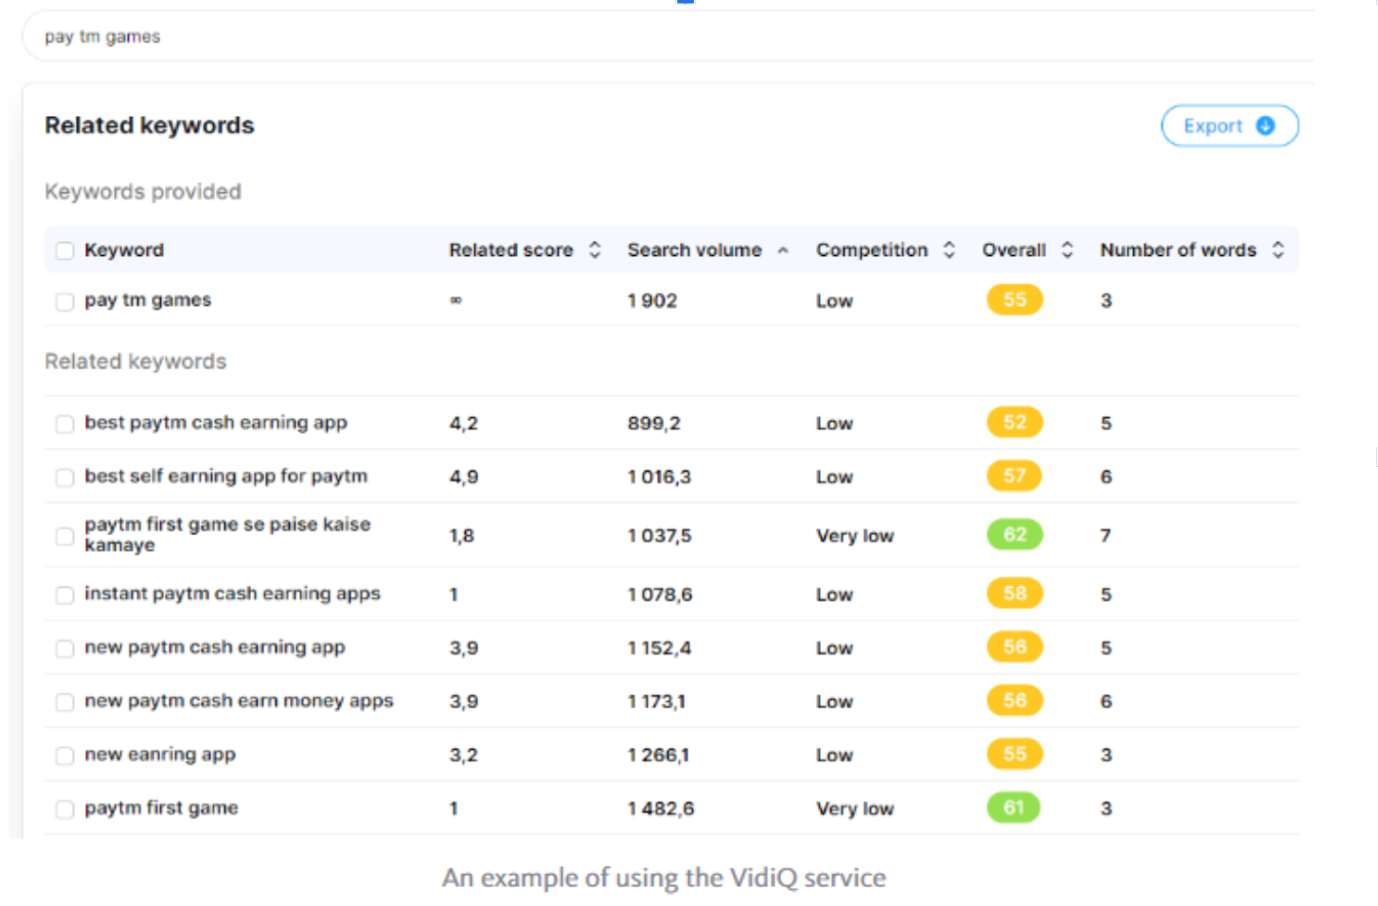
Task: Select 'best paytm cash earning app' checkbox
Action: tap(65, 424)
